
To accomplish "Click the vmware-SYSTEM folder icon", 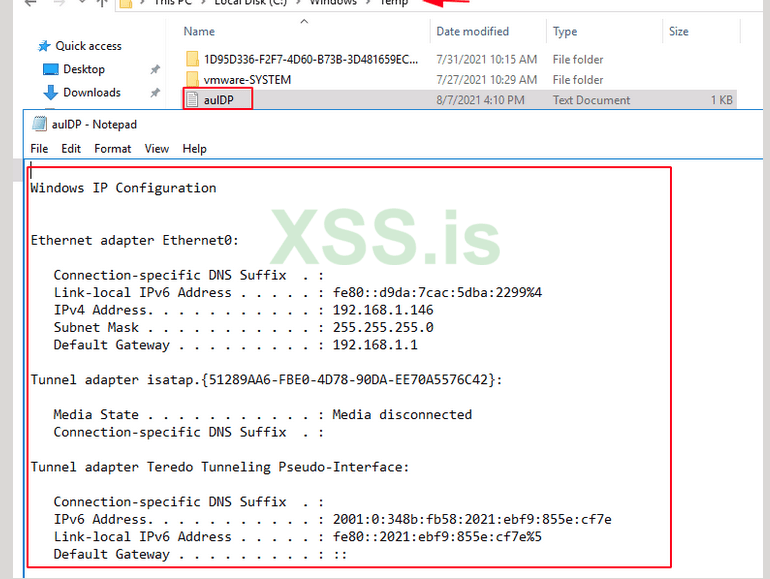I will click(x=192, y=79).
